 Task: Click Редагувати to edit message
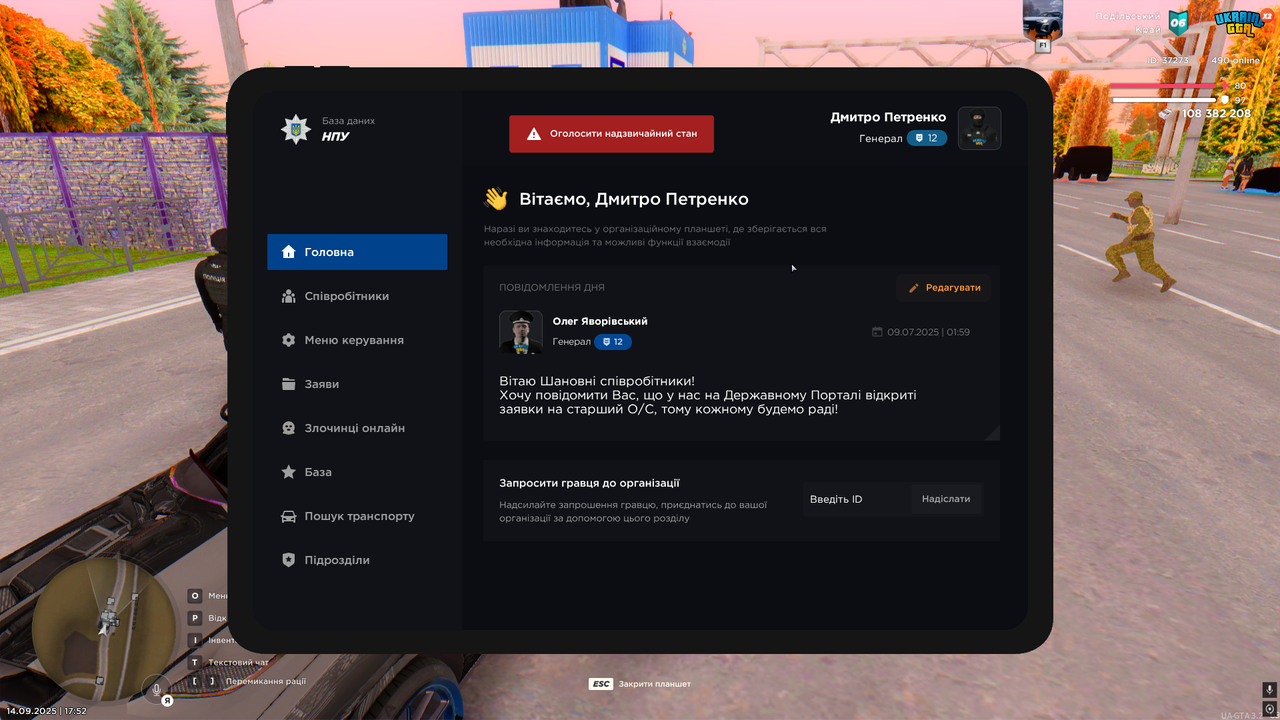coord(943,288)
